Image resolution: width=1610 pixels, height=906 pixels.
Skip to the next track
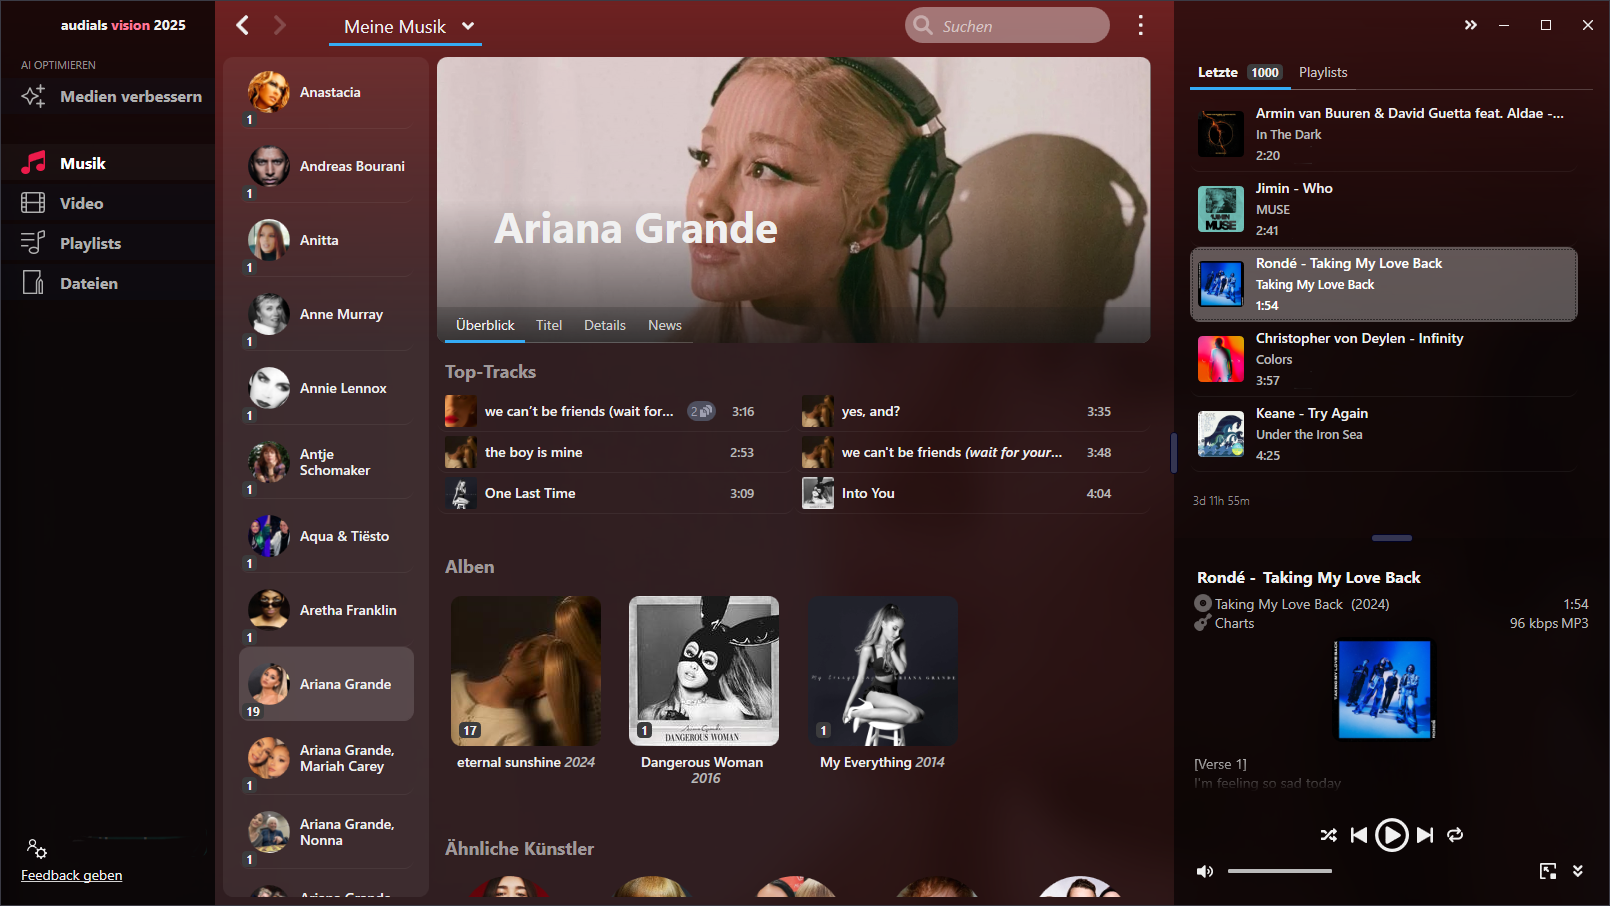pyautogui.click(x=1425, y=835)
